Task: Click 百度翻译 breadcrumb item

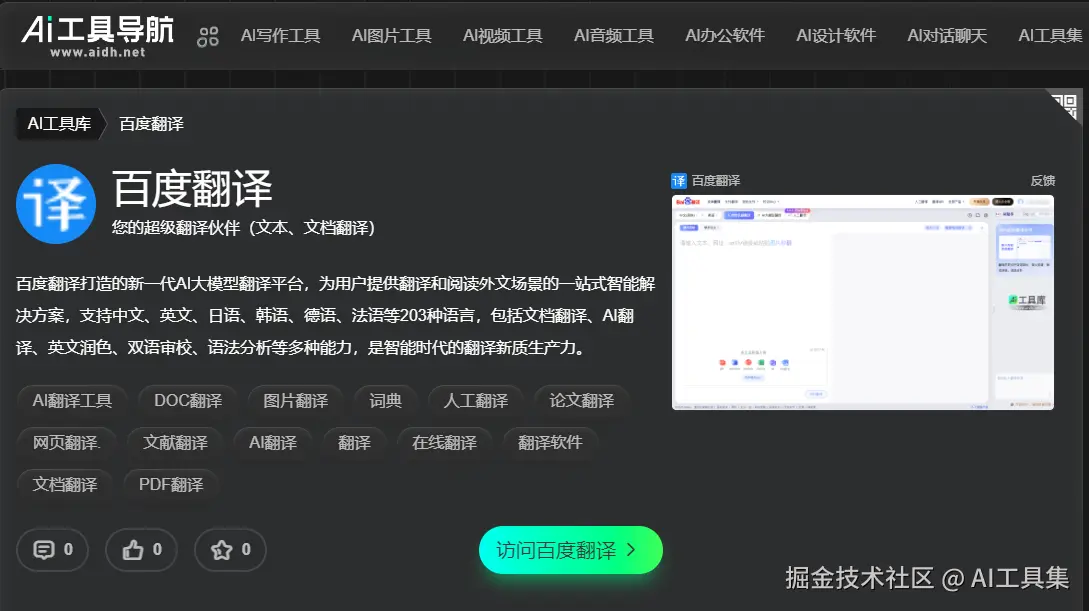Action: pyautogui.click(x=151, y=124)
